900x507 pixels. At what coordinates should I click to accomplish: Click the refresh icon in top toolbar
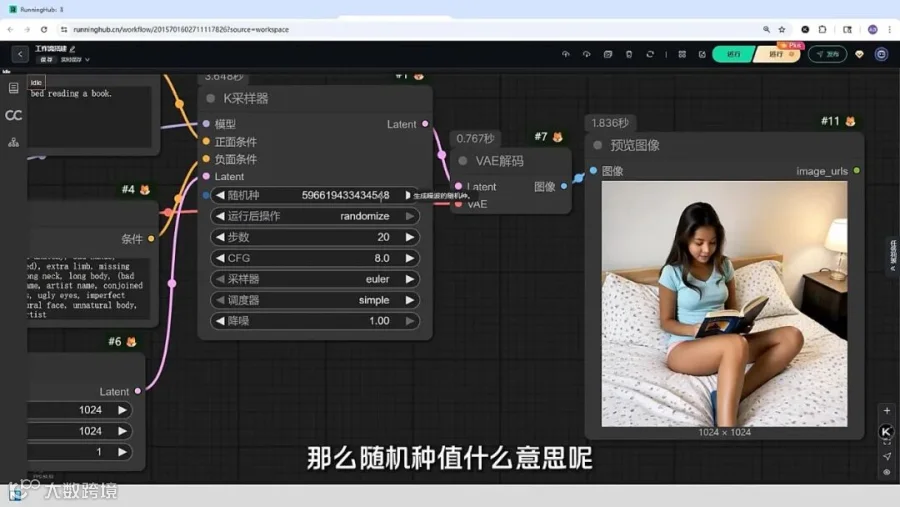click(x=650, y=54)
